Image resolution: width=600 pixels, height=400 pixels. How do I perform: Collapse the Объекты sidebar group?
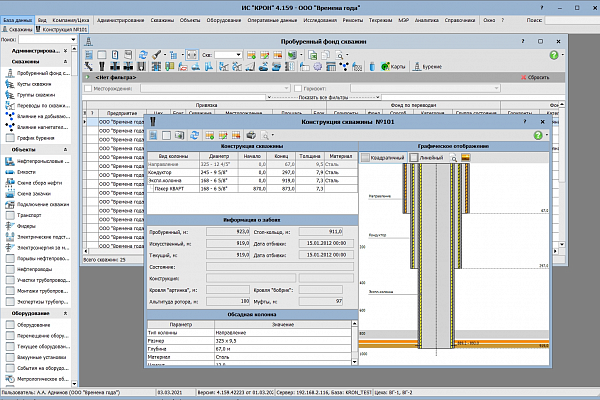click(x=65, y=150)
